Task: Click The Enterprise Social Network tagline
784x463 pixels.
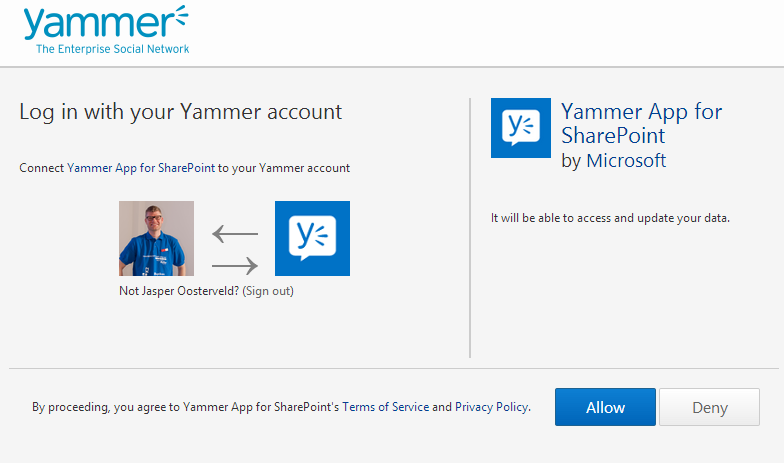Action: 112,49
